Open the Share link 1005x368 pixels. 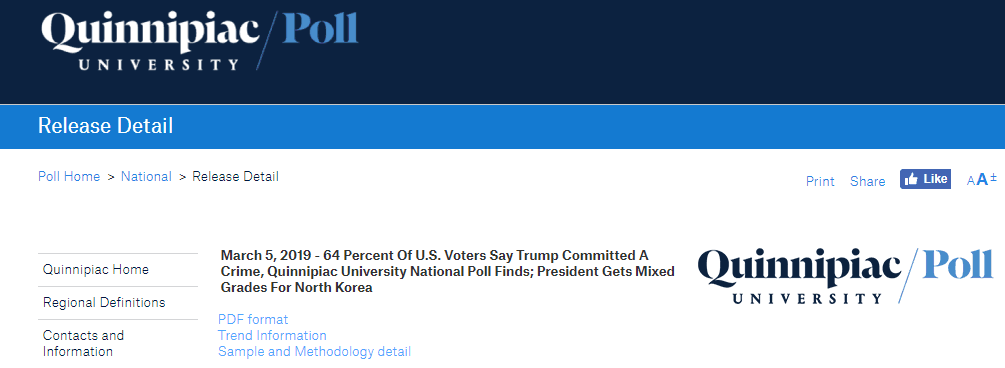click(867, 181)
